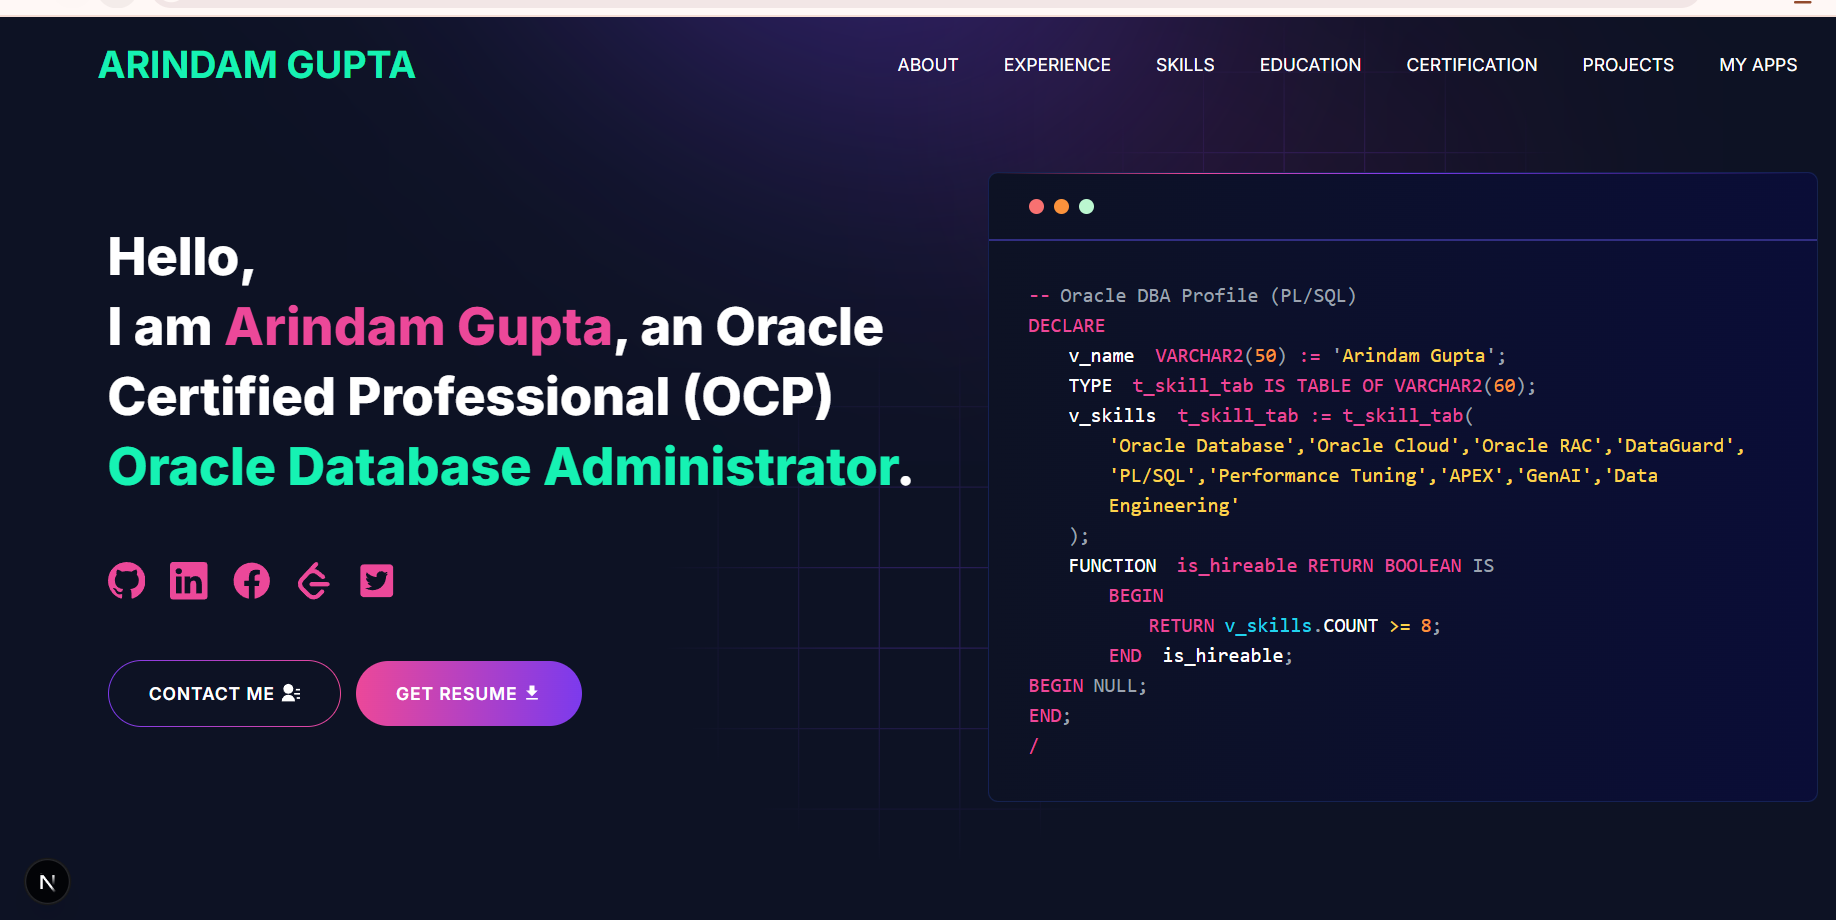
Task: Click the LeetCode profile icon
Action: 314,581
